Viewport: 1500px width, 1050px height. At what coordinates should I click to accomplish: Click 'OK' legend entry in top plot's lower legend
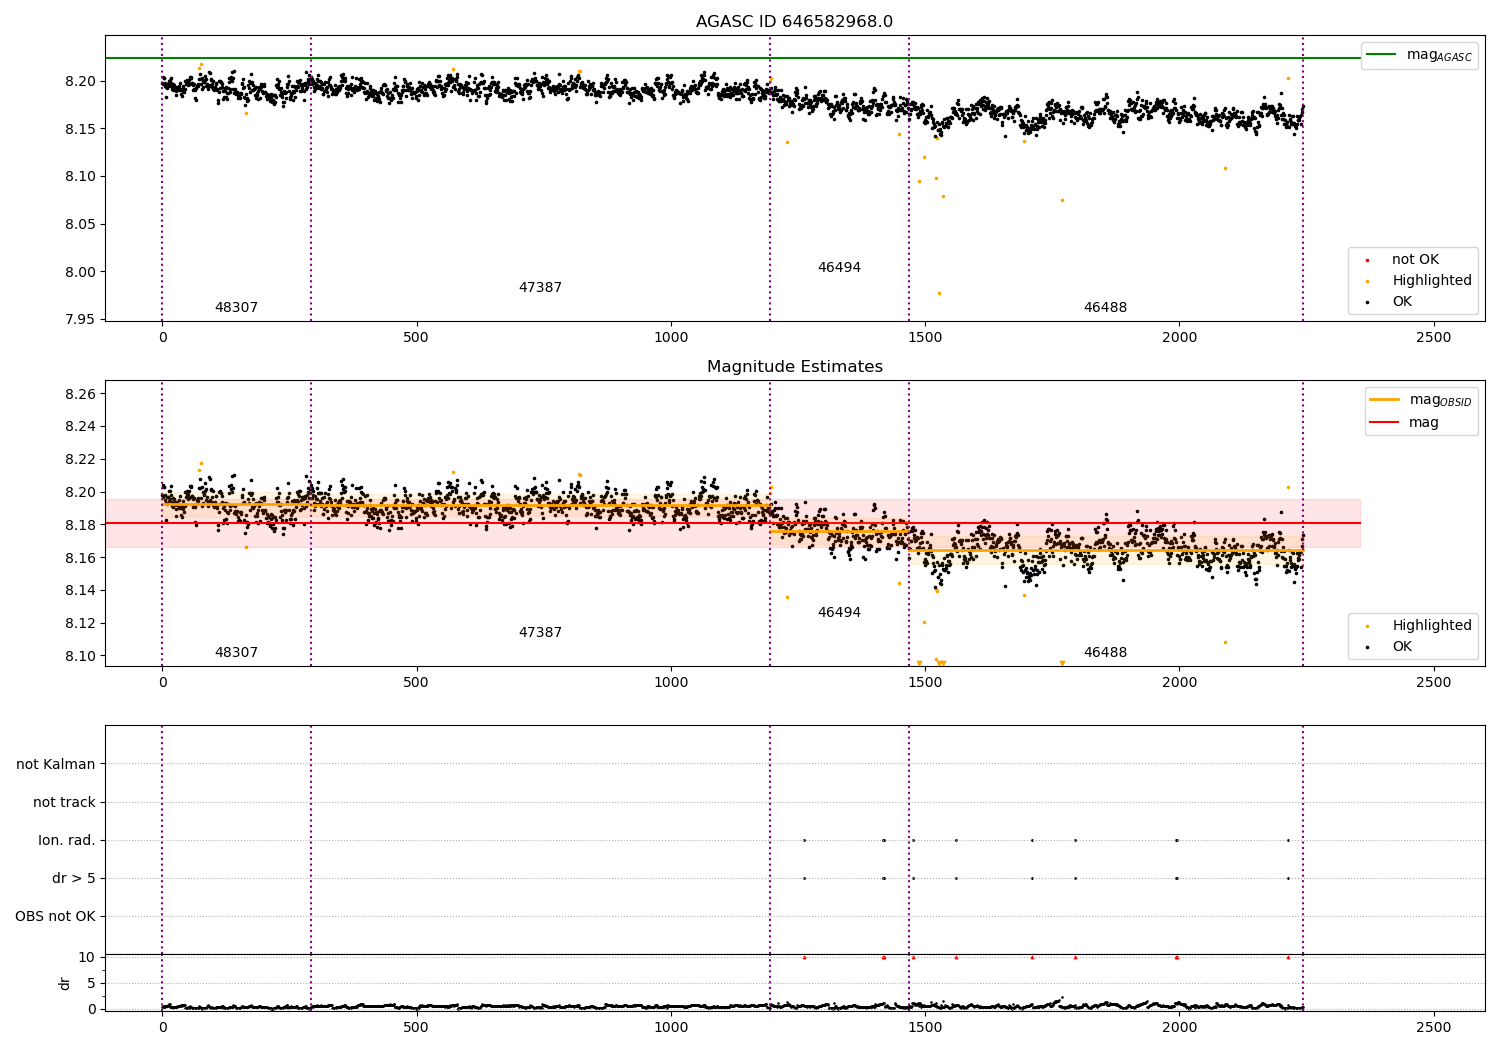[1390, 302]
